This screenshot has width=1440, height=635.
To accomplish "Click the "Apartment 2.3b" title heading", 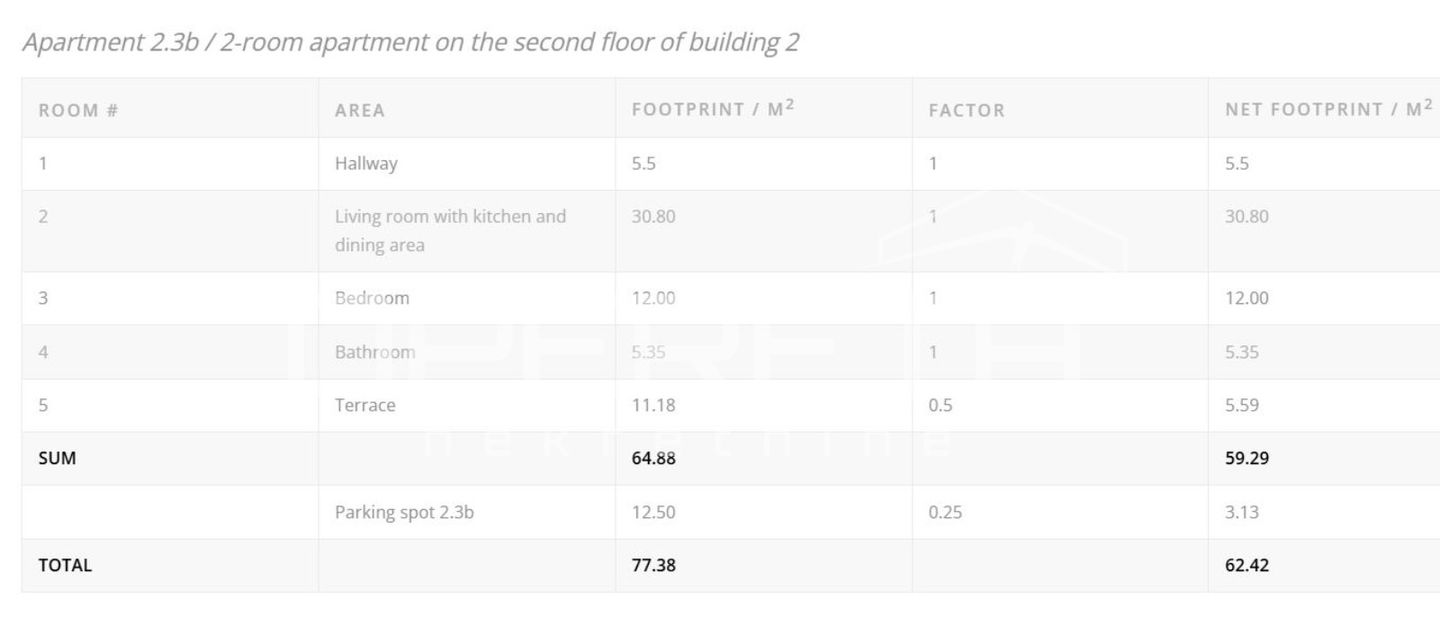I will [410, 43].
